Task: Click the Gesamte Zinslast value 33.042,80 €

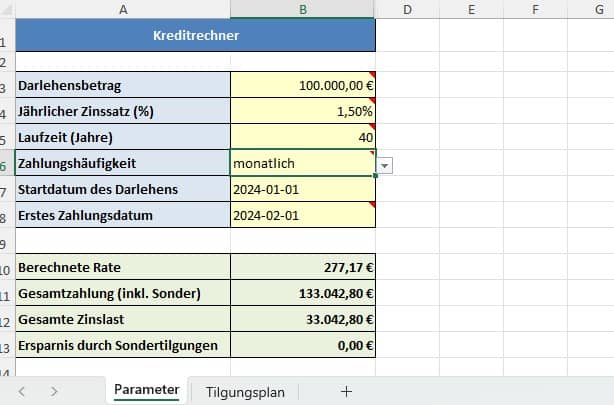Action: 302,320
